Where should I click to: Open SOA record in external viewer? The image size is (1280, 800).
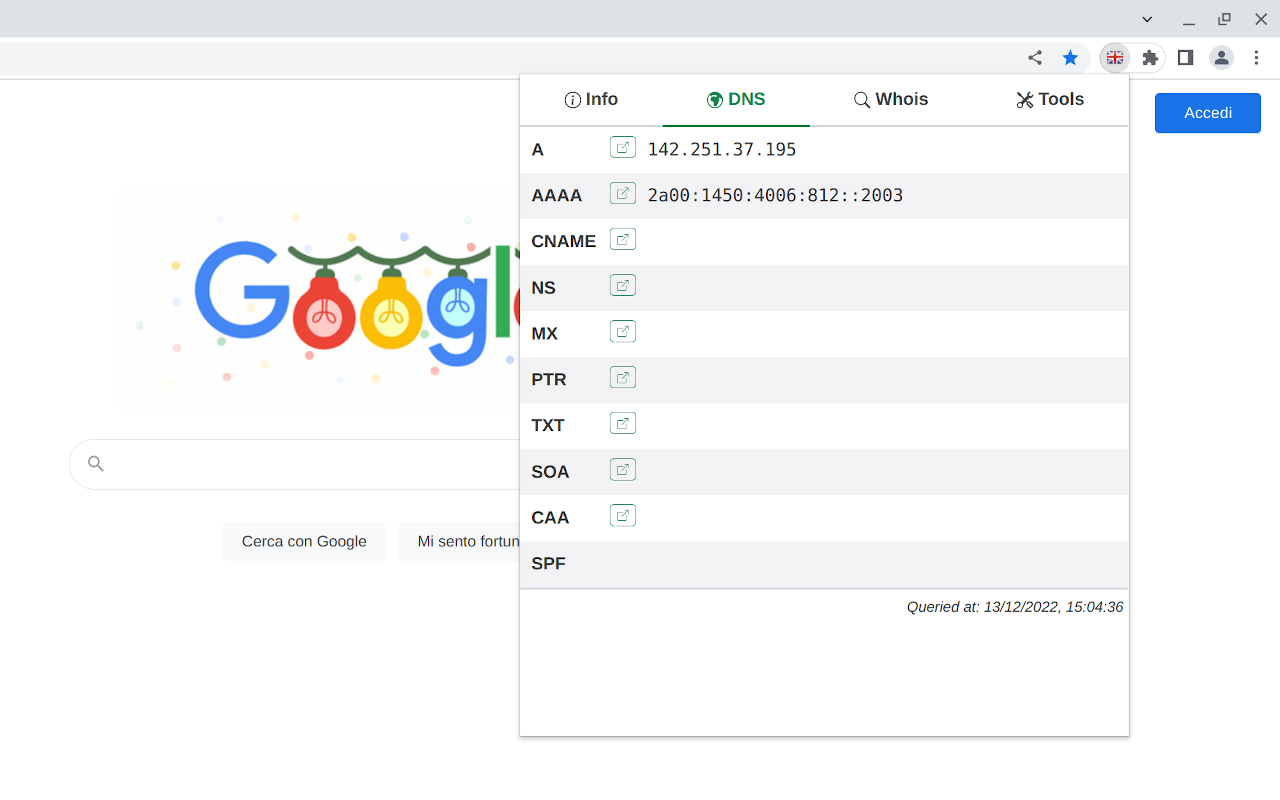click(x=622, y=469)
